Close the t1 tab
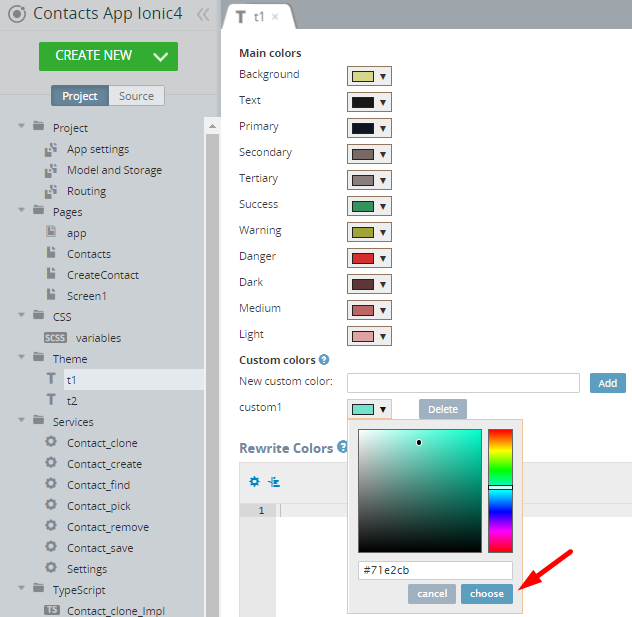 275,17
